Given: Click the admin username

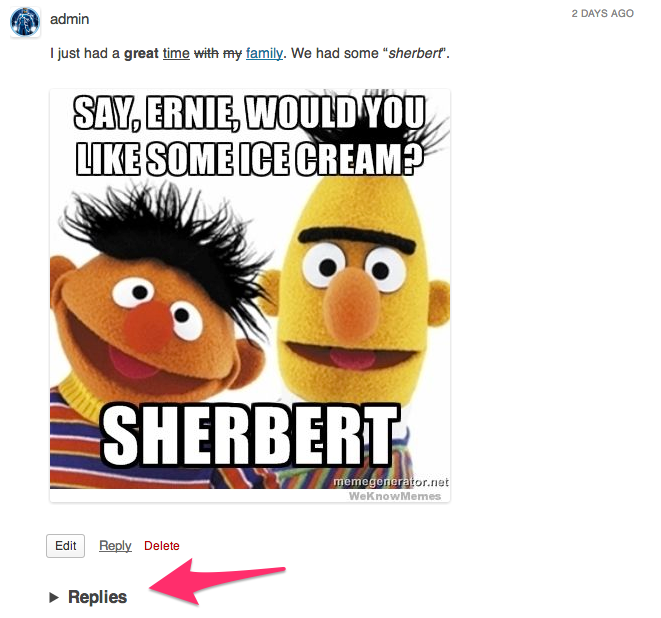Looking at the screenshot, I should (x=70, y=19).
